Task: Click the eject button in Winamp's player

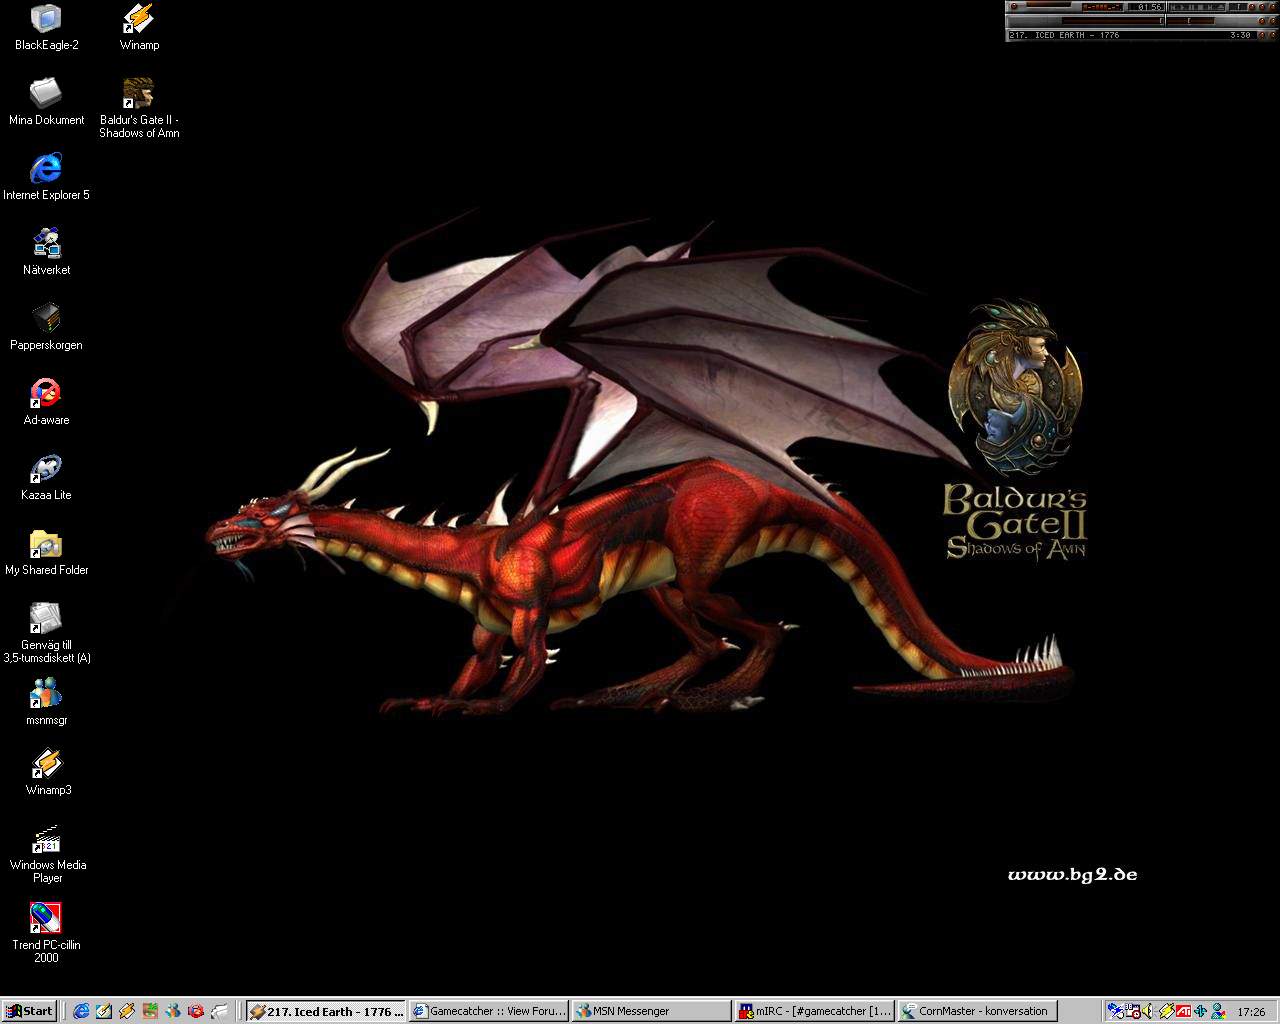Action: 1221,7
